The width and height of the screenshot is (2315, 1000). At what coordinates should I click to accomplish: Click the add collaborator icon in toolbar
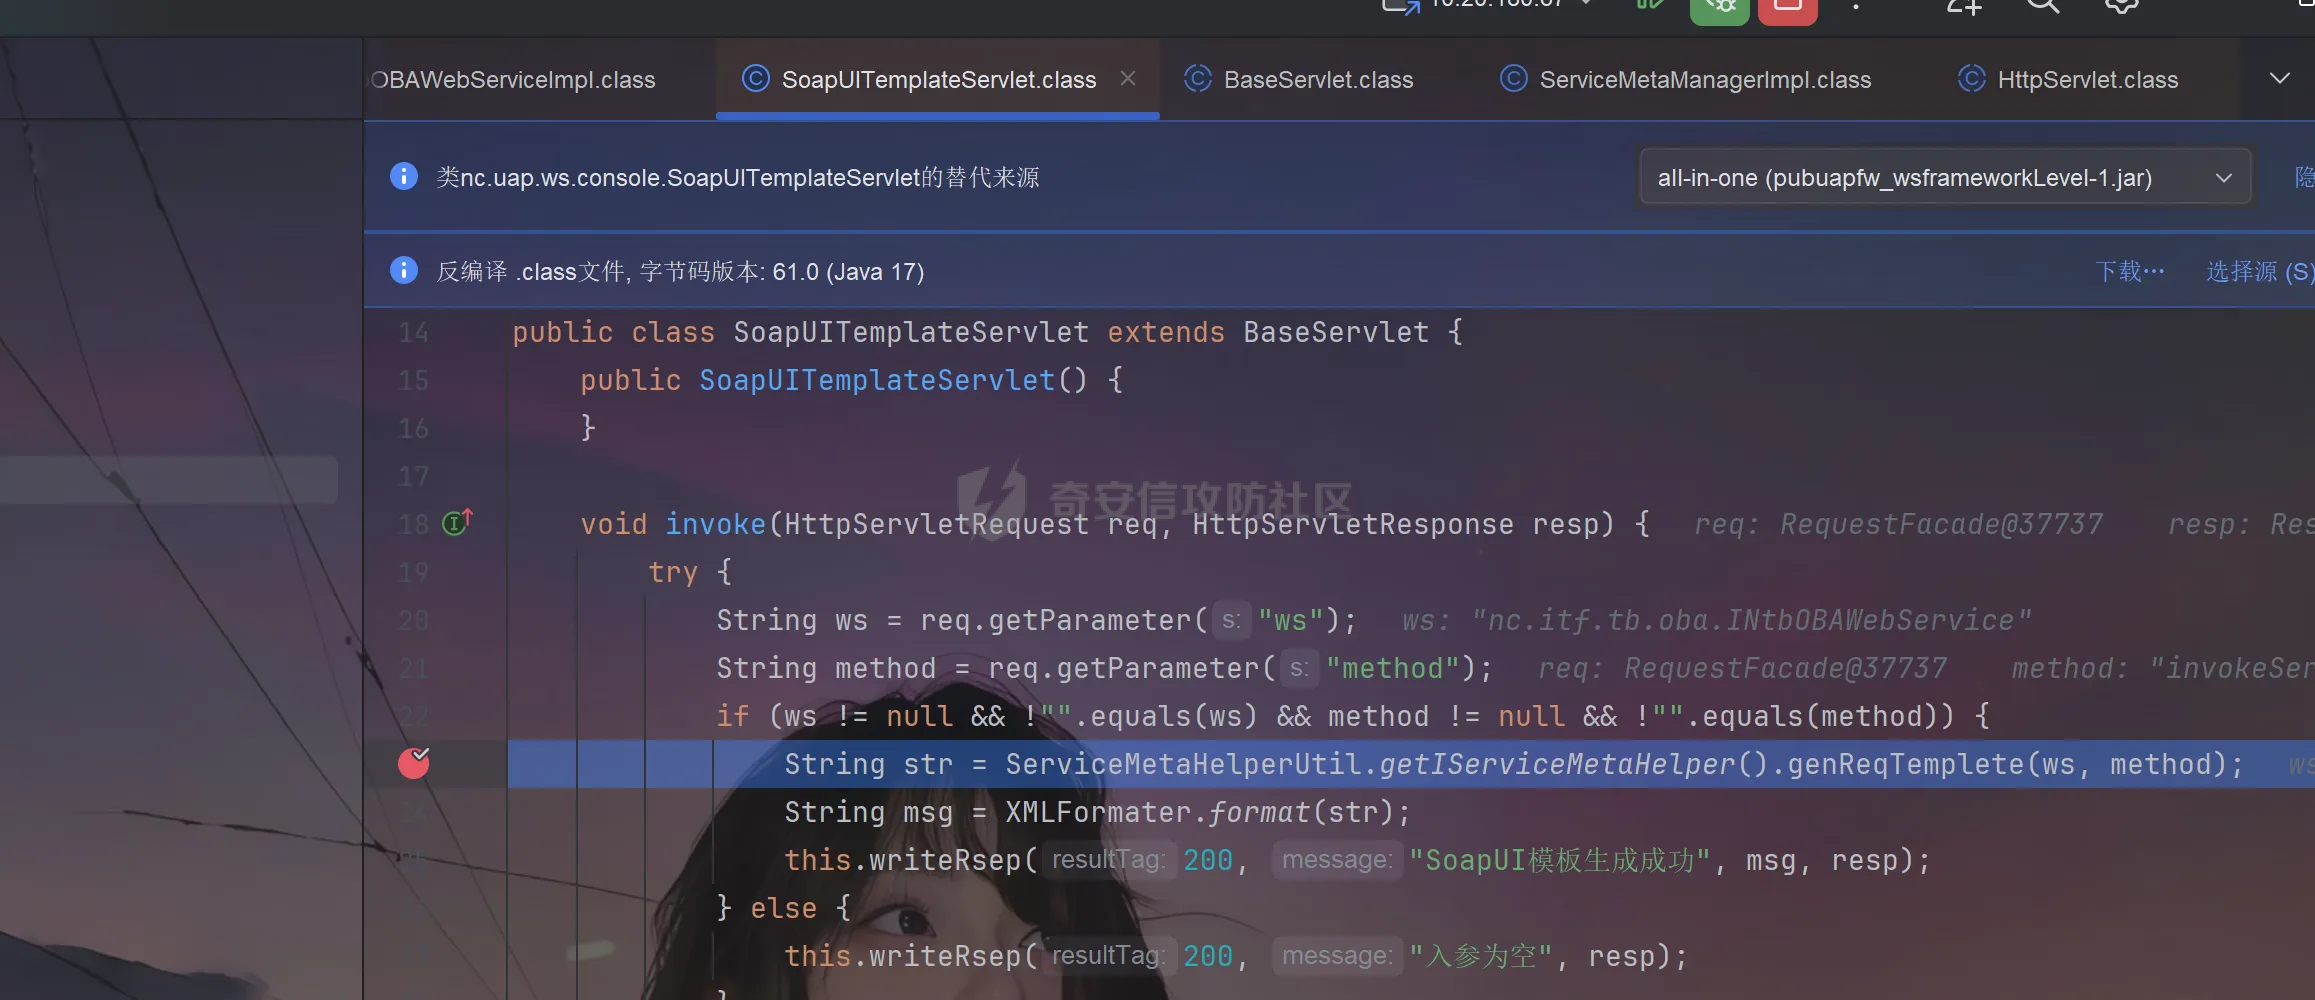(x=1963, y=7)
